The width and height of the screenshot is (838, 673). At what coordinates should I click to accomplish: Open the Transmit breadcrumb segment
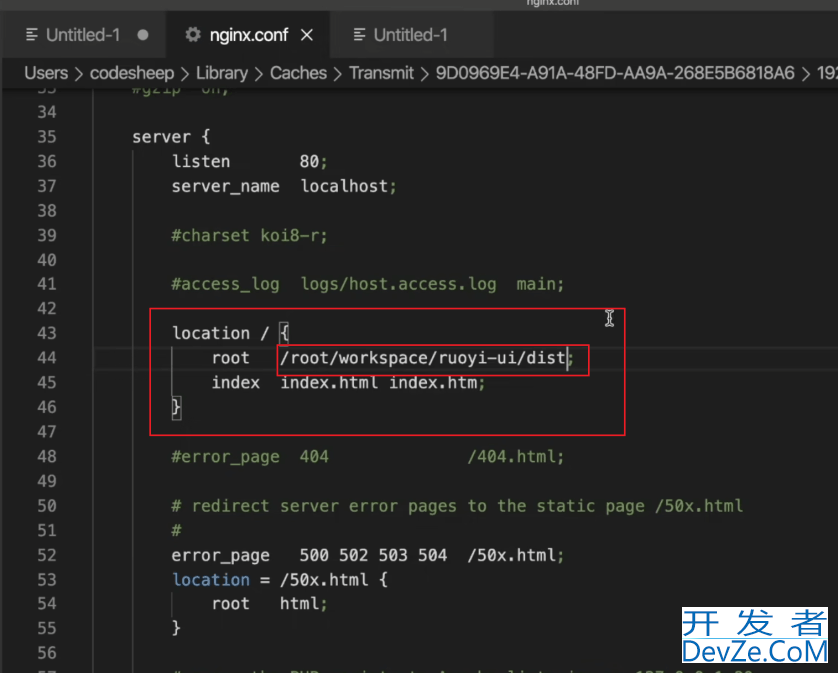pos(382,73)
